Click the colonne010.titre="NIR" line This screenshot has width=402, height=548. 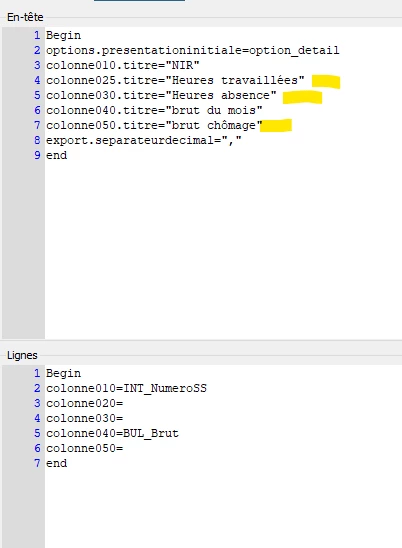tap(123, 65)
